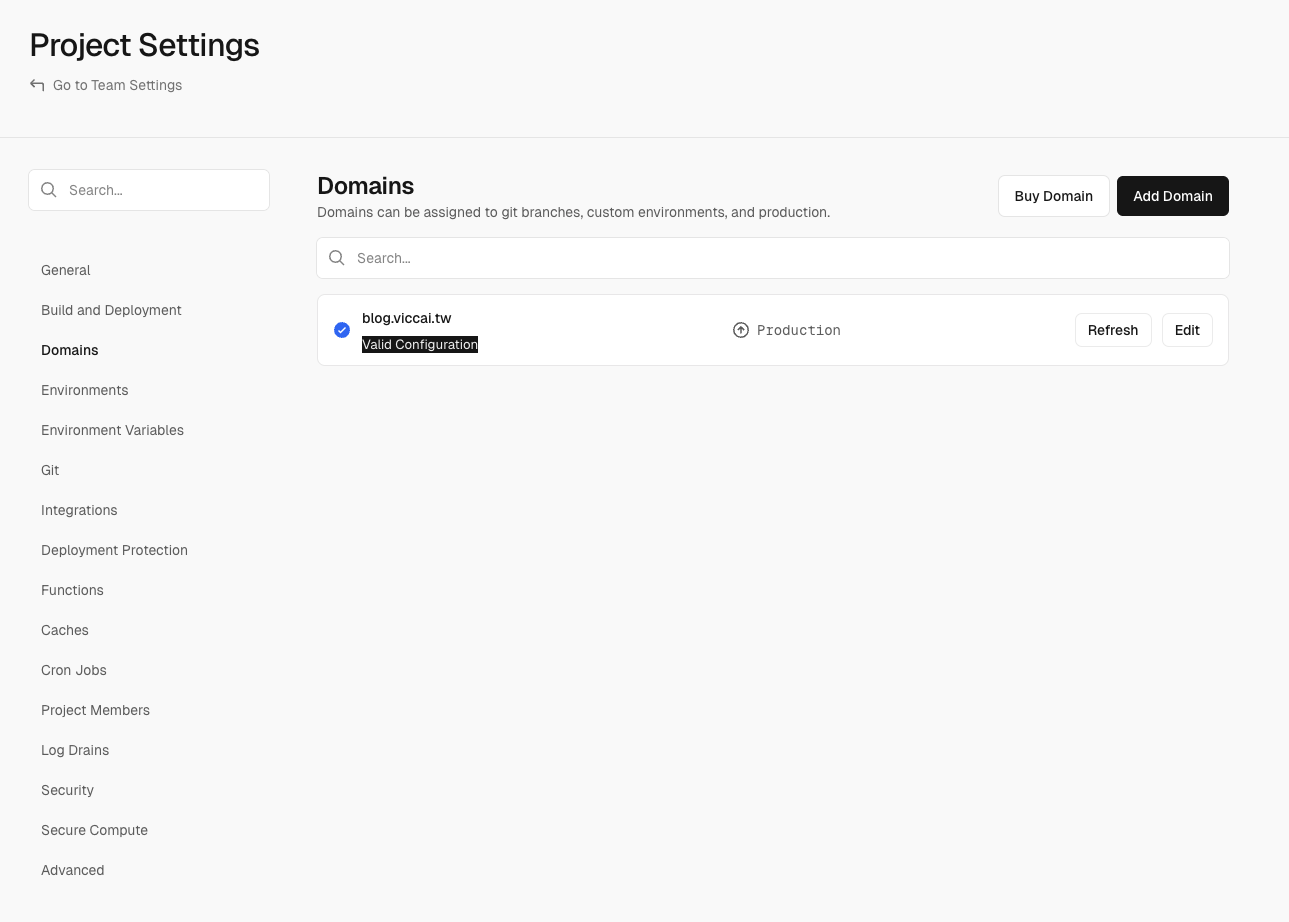Navigate to Environment Variables
1289x922 pixels.
112,430
